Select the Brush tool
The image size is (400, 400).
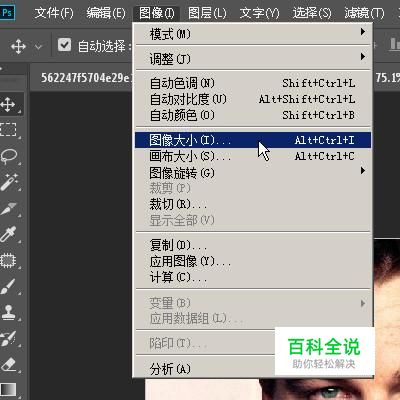(x=9, y=286)
